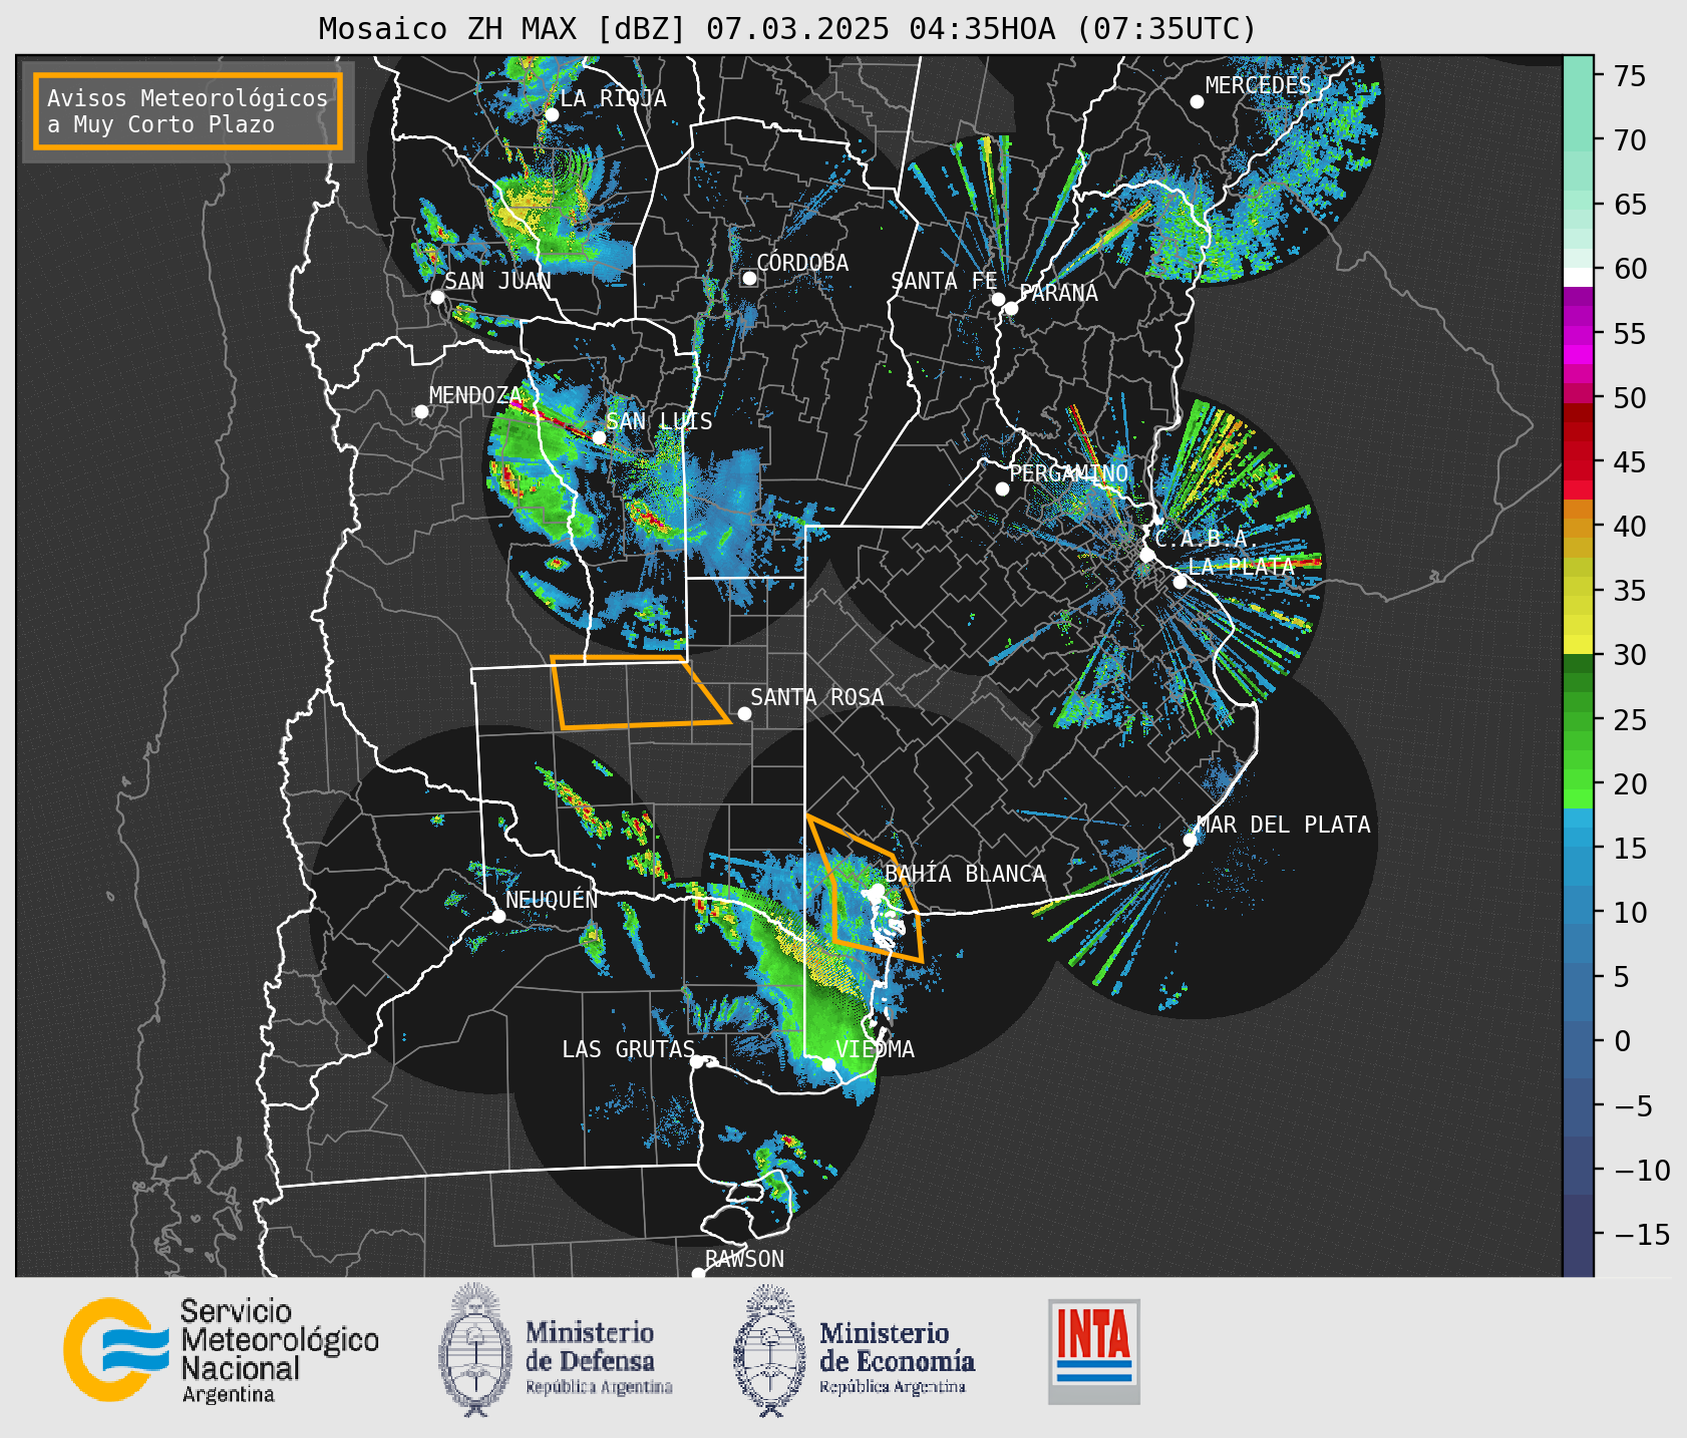Click the orange warning polygon near Bahía Blanca
The width and height of the screenshot is (1687, 1438).
pyautogui.click(x=866, y=890)
